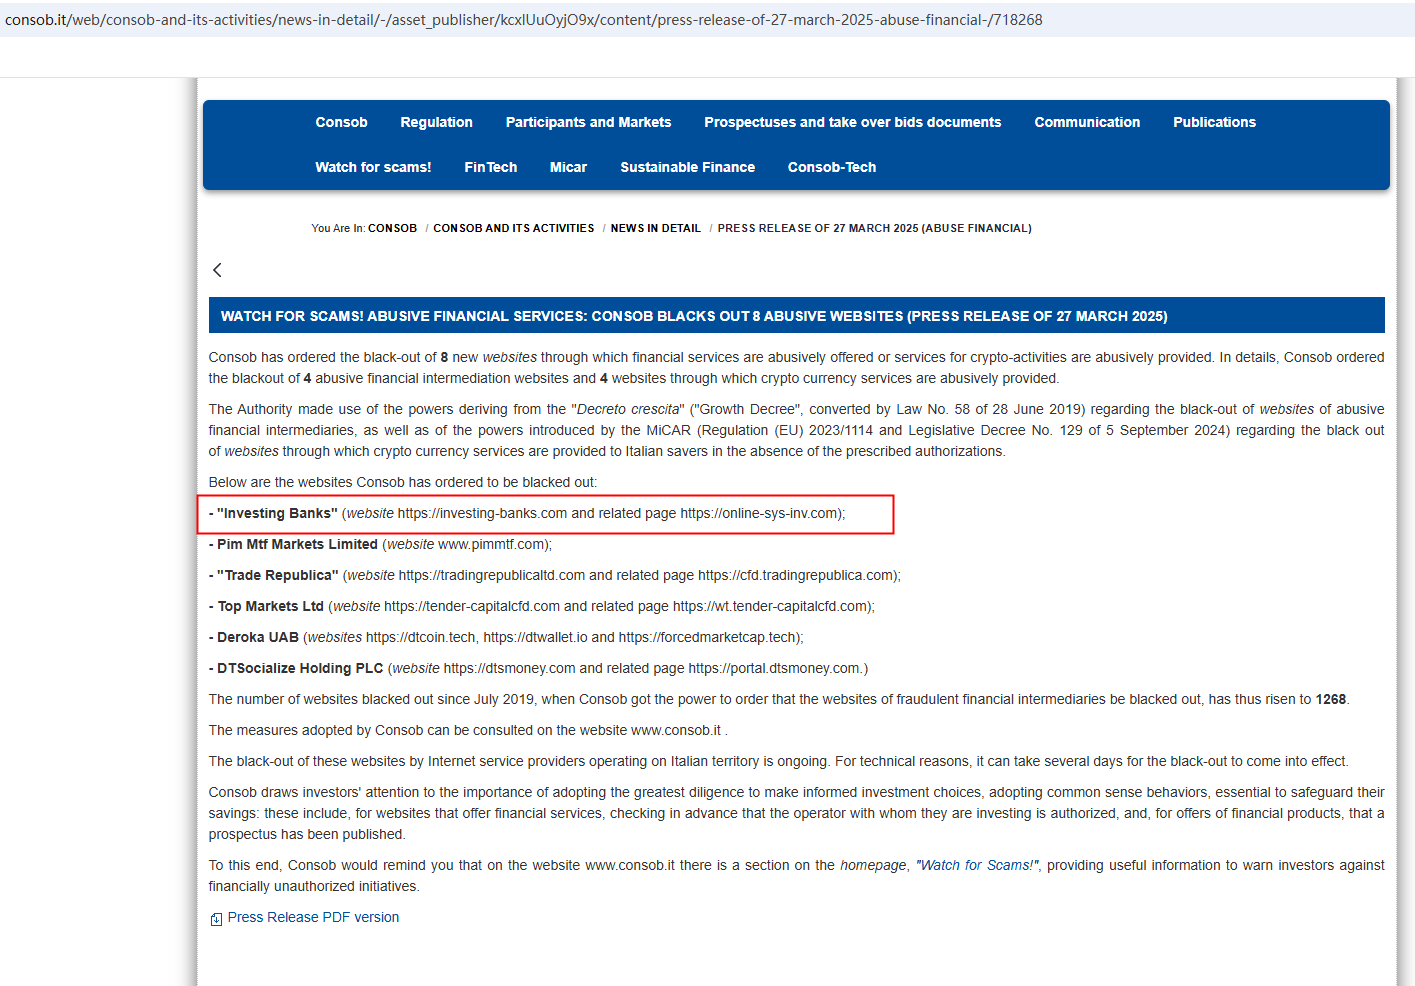
Task: Click the https://dtwallet.io URL text
Action: (535, 637)
